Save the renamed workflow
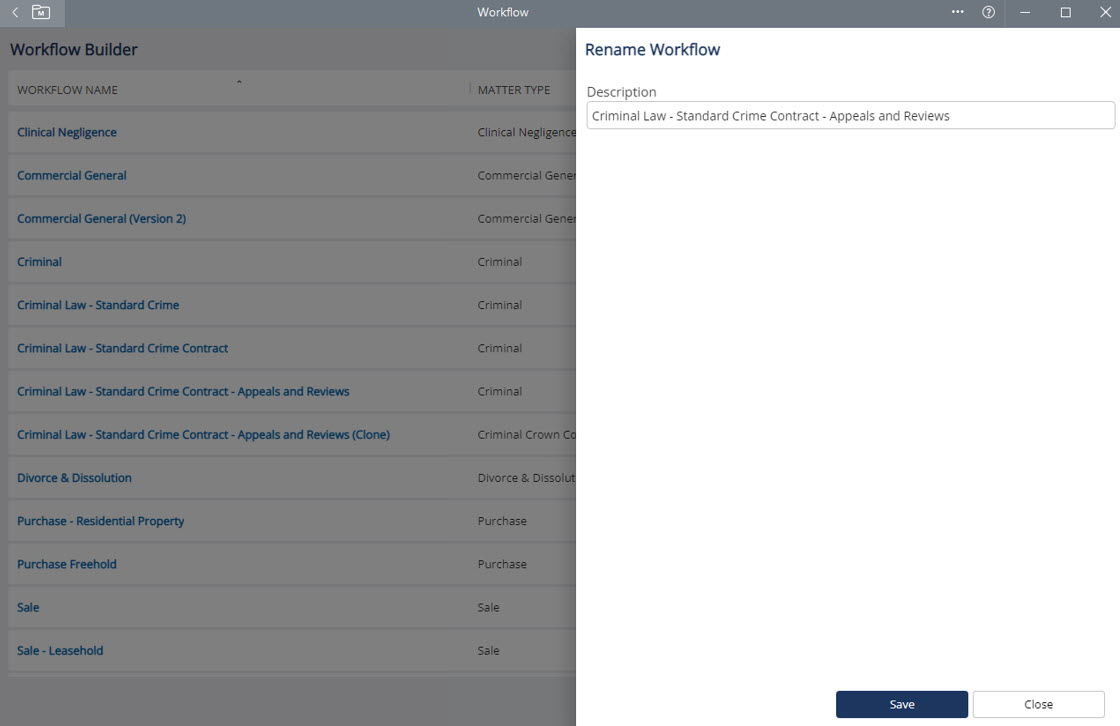Screen dimensions: 1120x726 click(901, 704)
